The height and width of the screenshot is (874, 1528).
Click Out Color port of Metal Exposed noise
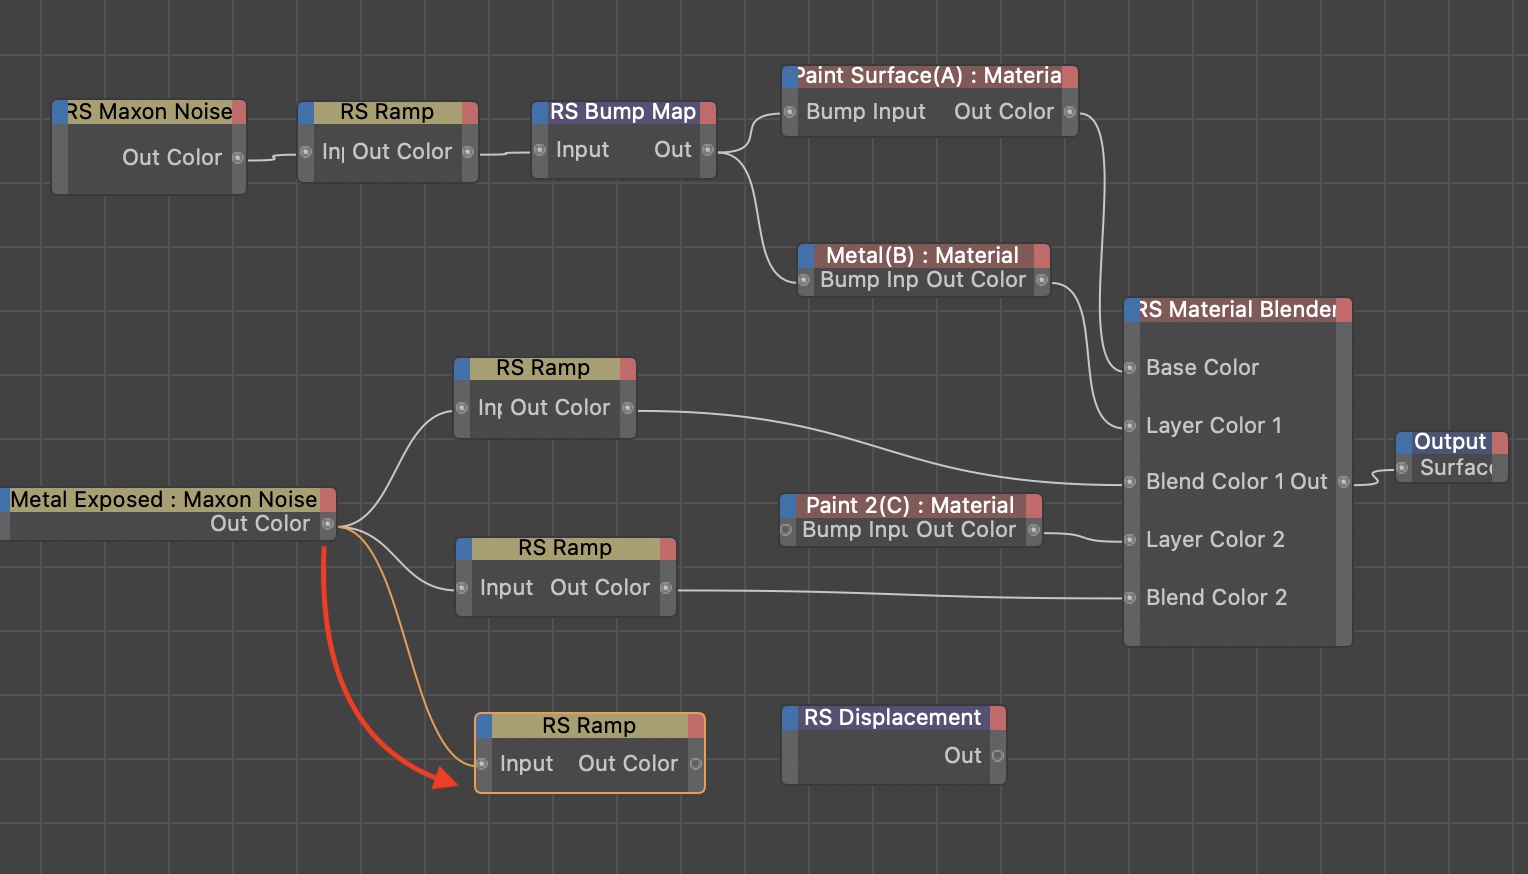click(x=327, y=524)
